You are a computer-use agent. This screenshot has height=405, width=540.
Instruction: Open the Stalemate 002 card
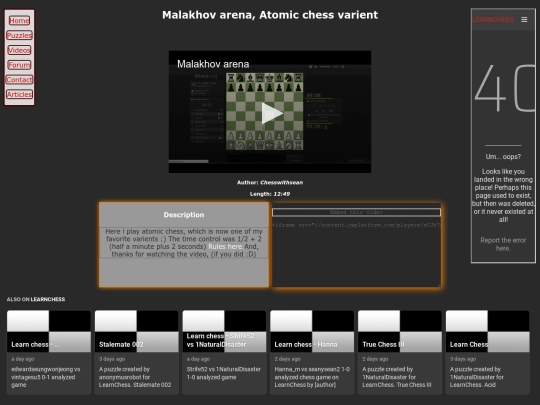[x=137, y=352]
